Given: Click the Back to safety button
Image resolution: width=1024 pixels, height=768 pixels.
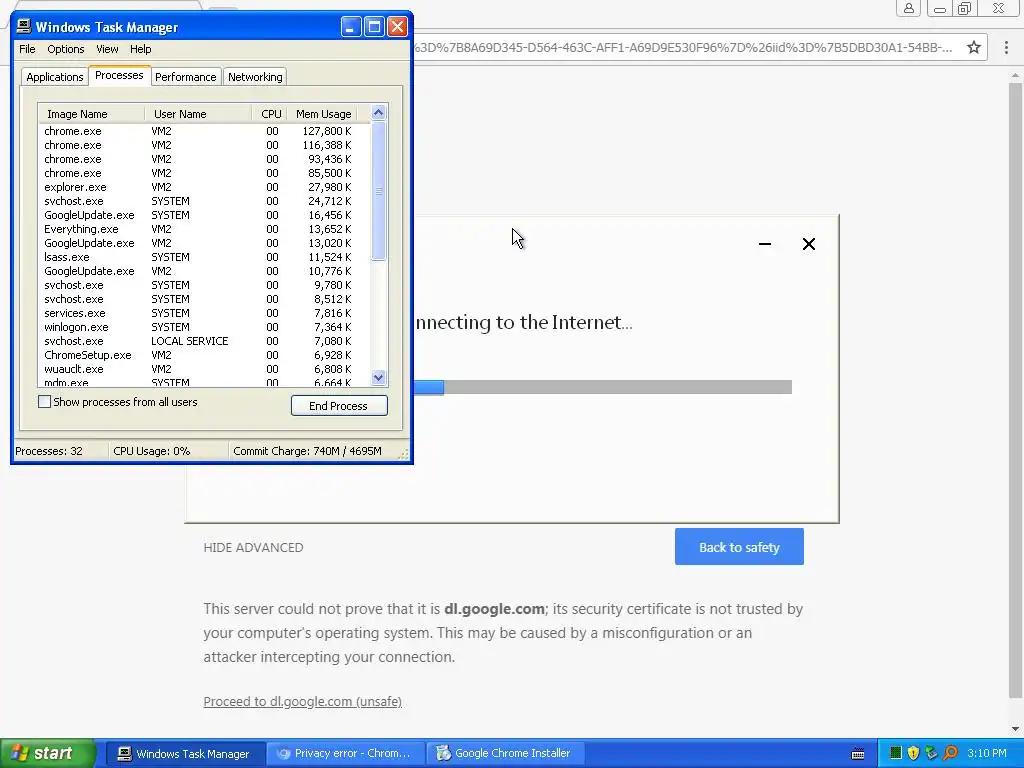Looking at the screenshot, I should coord(739,547).
